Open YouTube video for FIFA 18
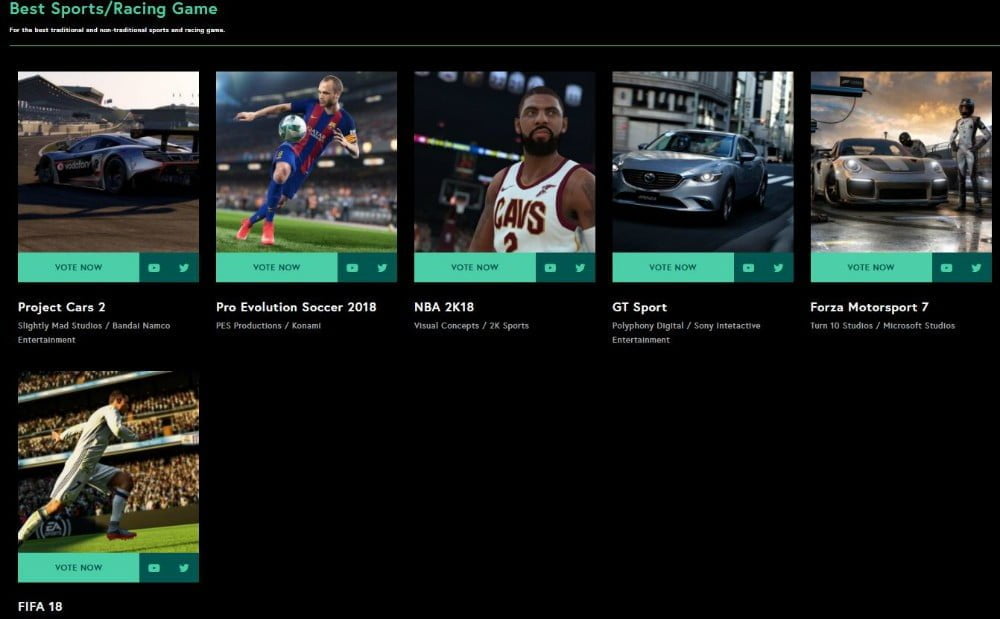The image size is (1000, 619). [154, 568]
